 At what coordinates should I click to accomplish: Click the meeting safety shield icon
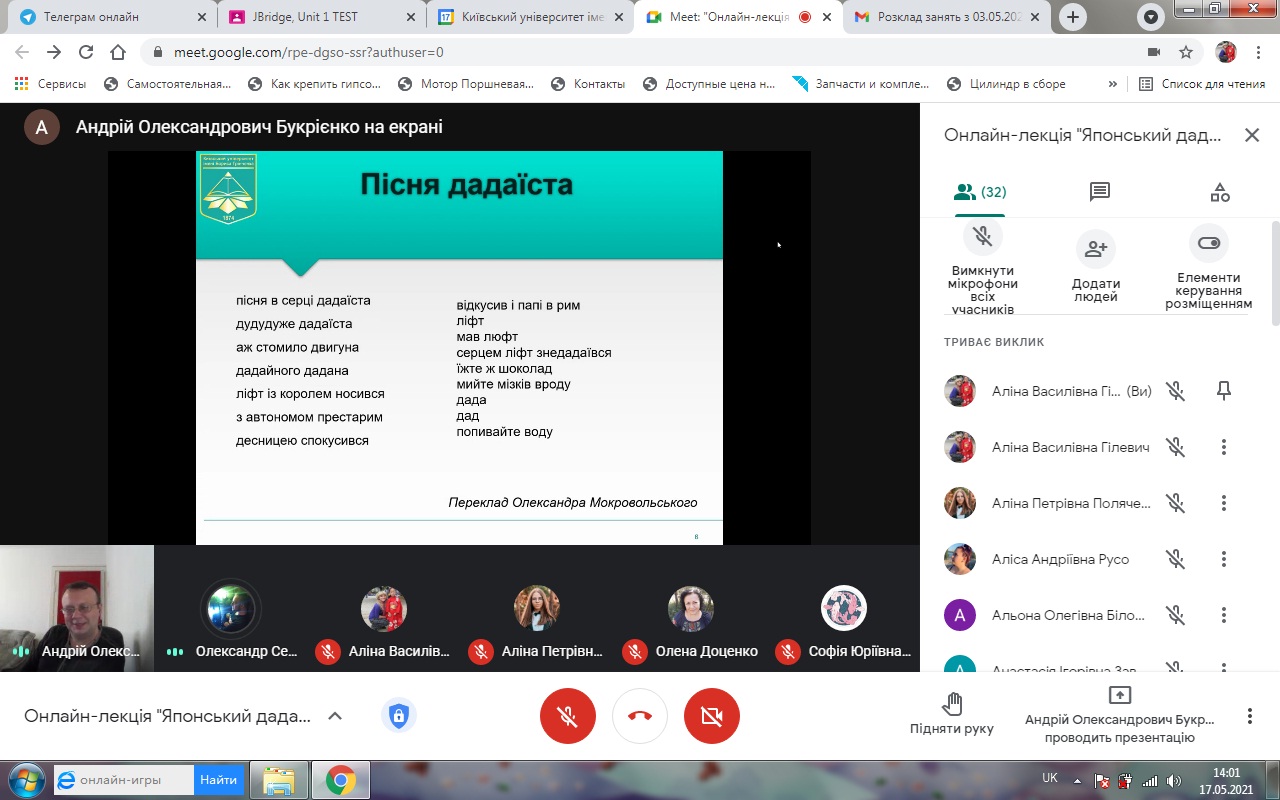tap(399, 716)
